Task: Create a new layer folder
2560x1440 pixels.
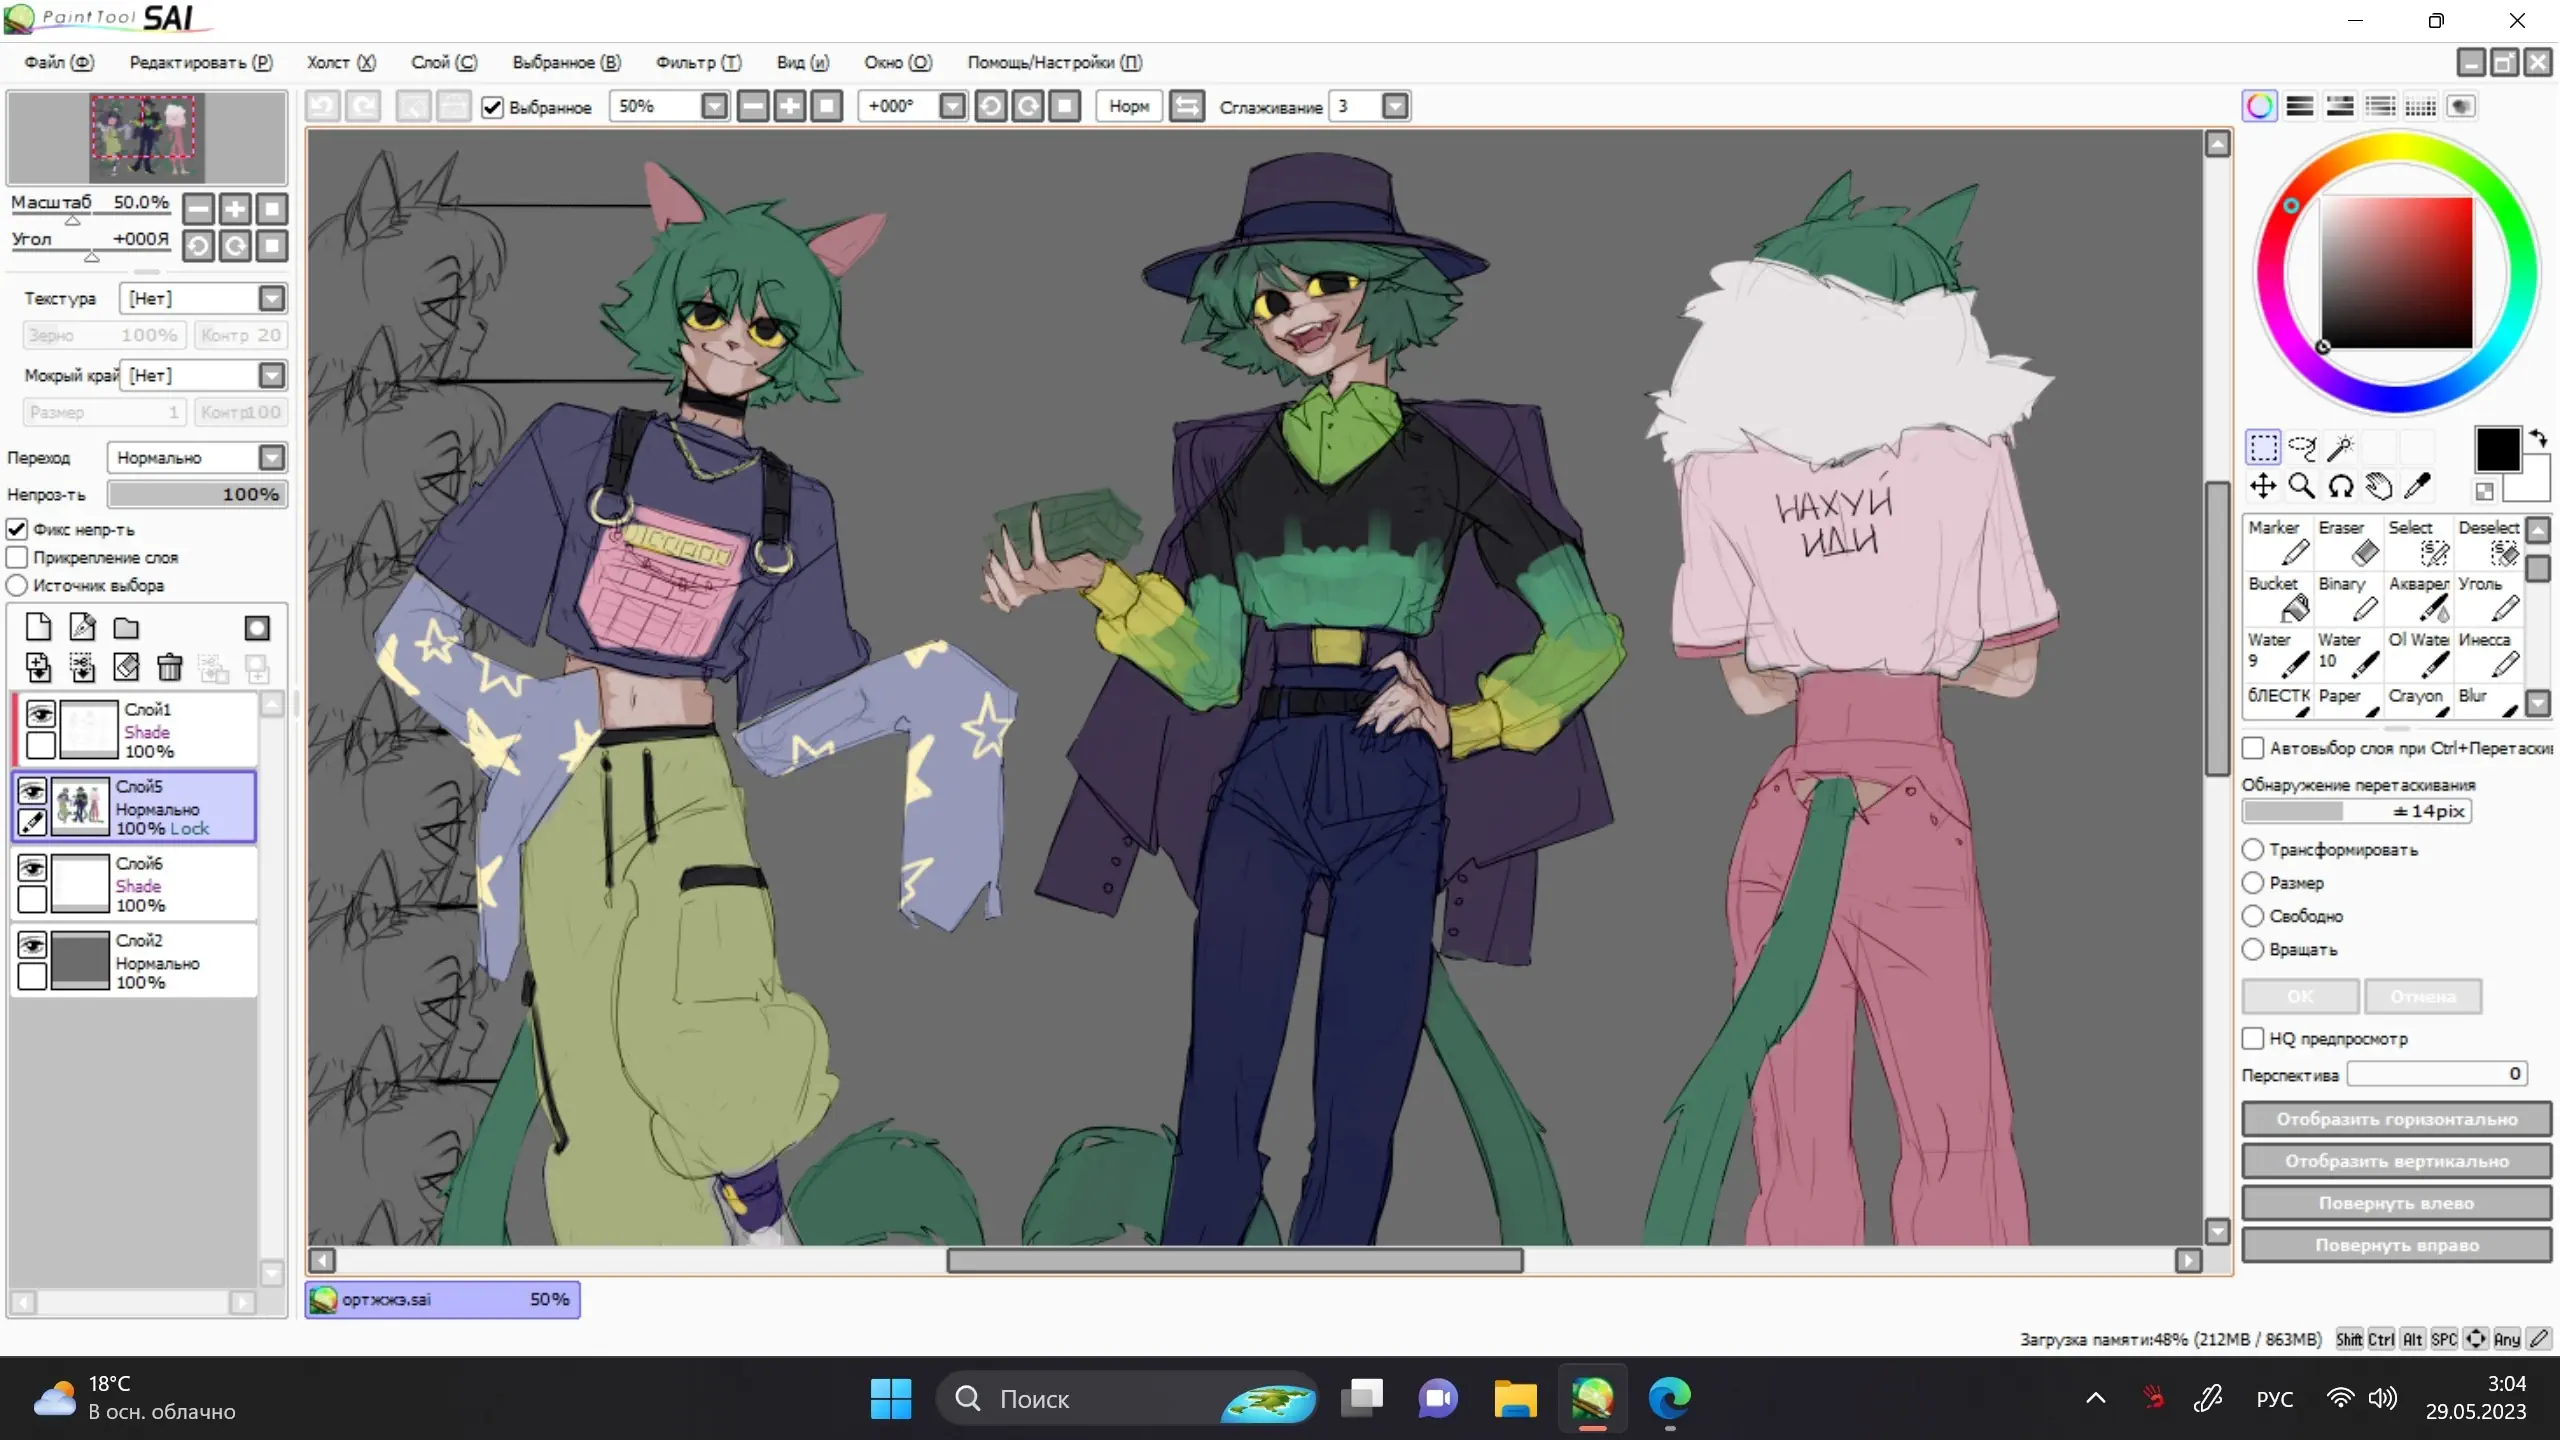Action: point(126,628)
